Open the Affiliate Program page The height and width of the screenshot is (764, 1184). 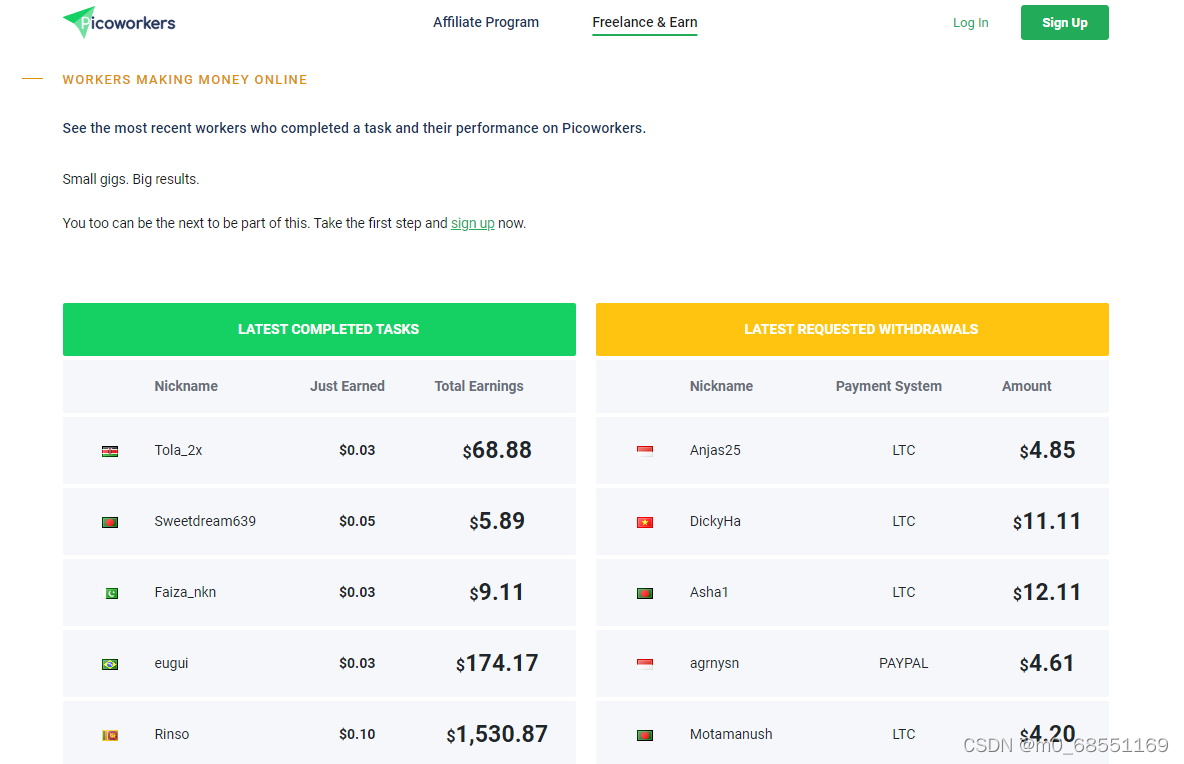(x=486, y=23)
